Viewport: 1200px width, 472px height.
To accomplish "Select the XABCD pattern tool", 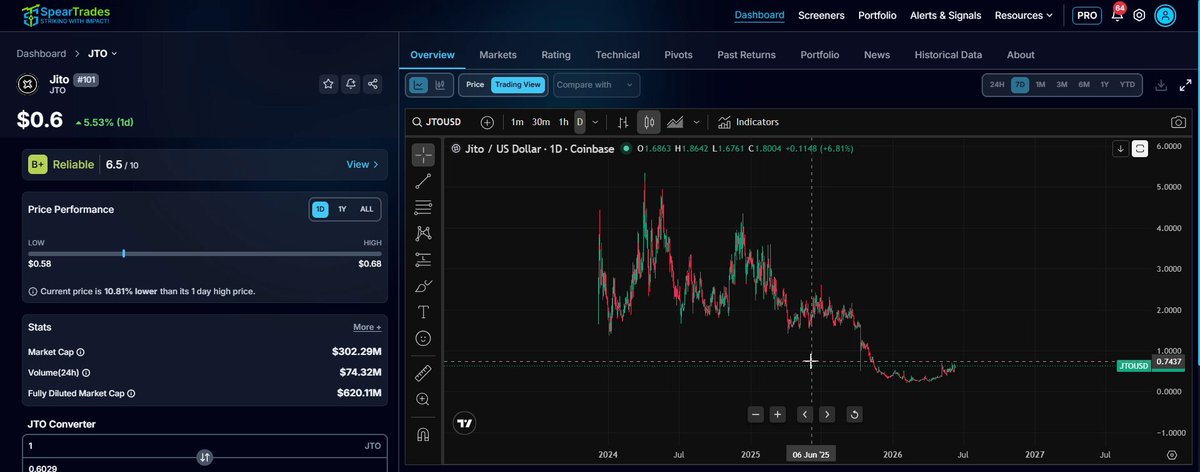I will click(423, 233).
